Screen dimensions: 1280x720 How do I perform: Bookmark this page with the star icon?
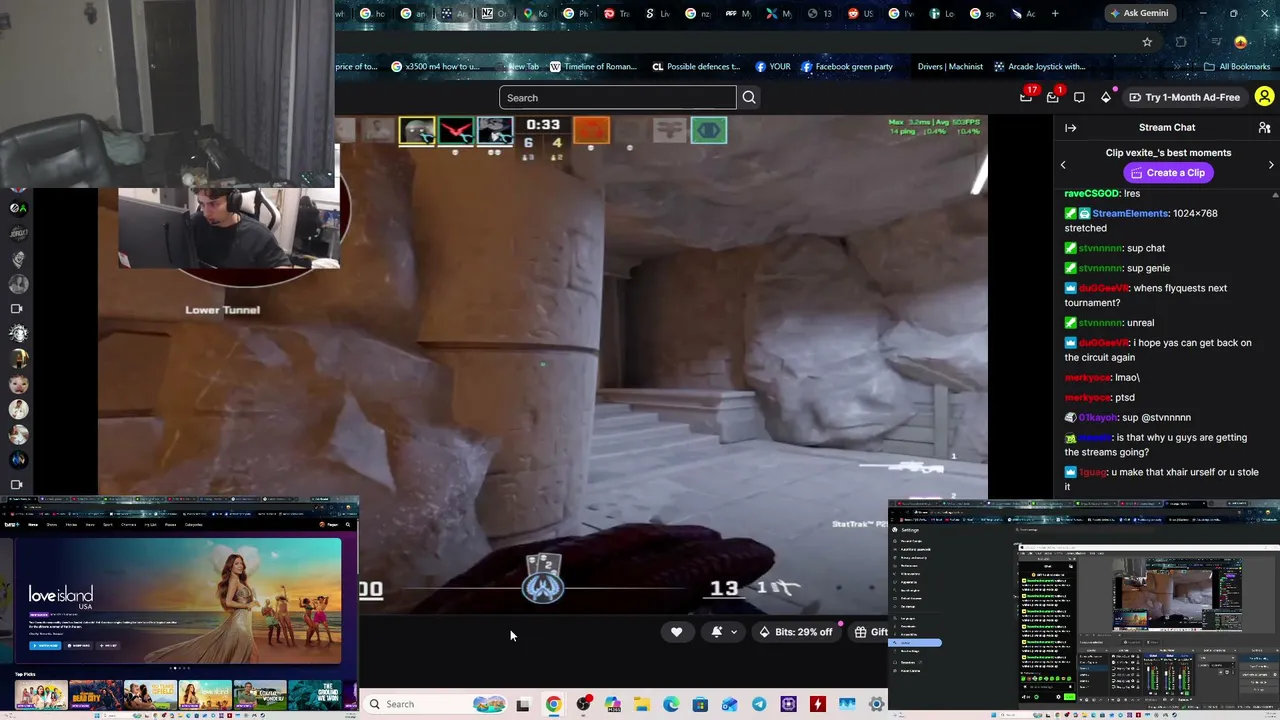(x=1147, y=42)
